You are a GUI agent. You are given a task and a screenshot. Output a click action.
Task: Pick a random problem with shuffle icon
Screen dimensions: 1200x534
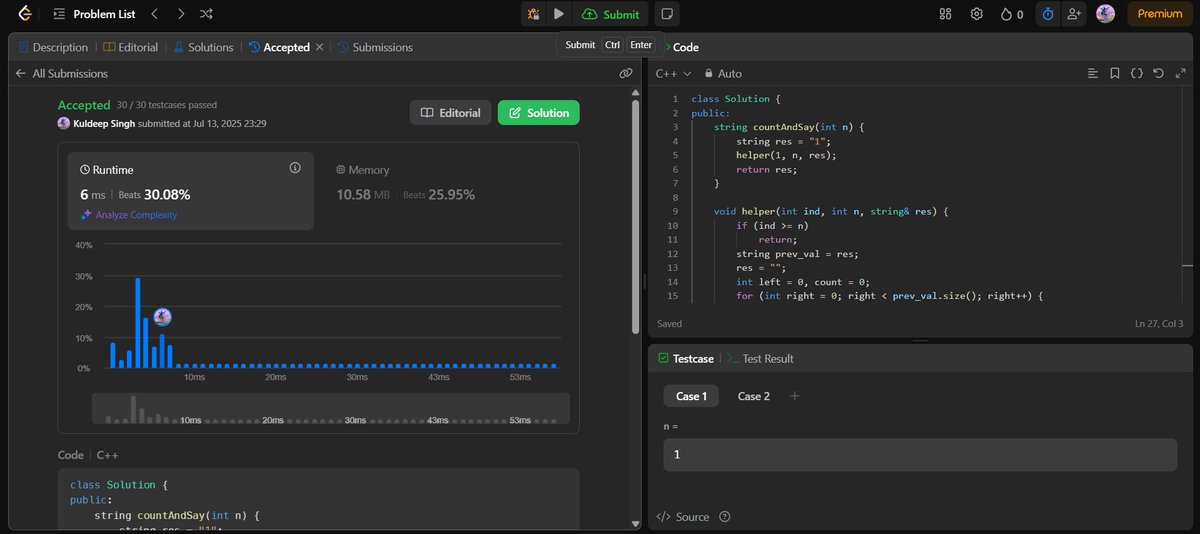coord(206,14)
